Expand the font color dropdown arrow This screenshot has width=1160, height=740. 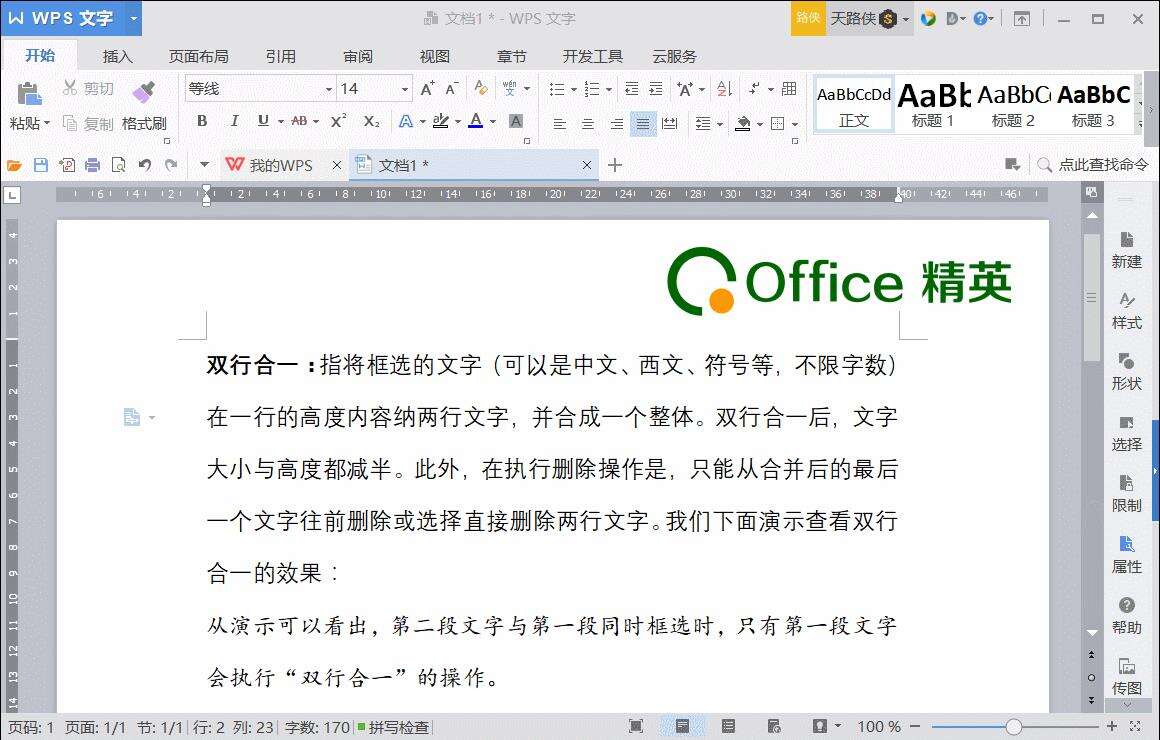(493, 121)
